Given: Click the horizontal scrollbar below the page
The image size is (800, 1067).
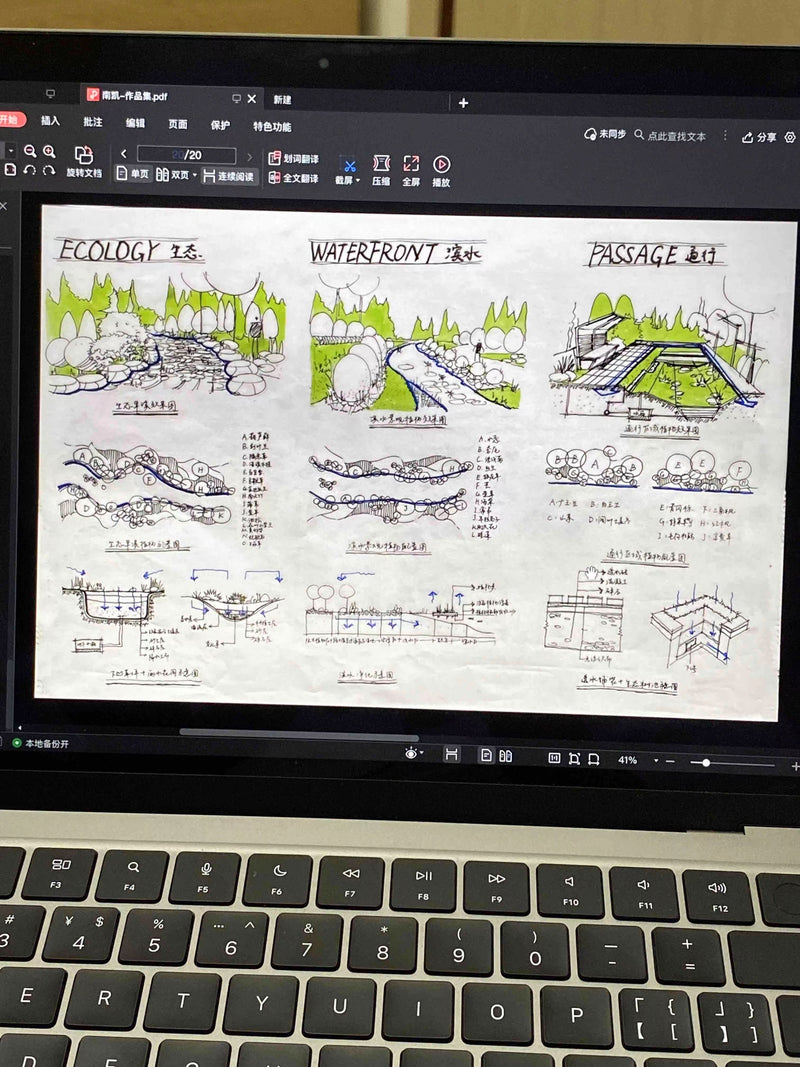Looking at the screenshot, I should pyautogui.click(x=299, y=734).
